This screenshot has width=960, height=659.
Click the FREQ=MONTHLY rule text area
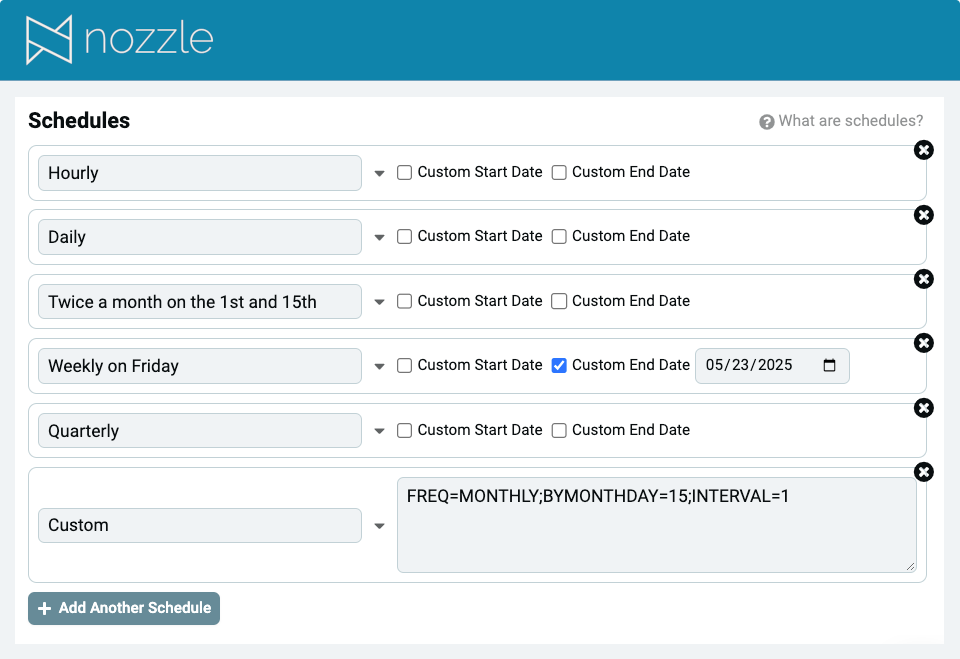pos(656,525)
